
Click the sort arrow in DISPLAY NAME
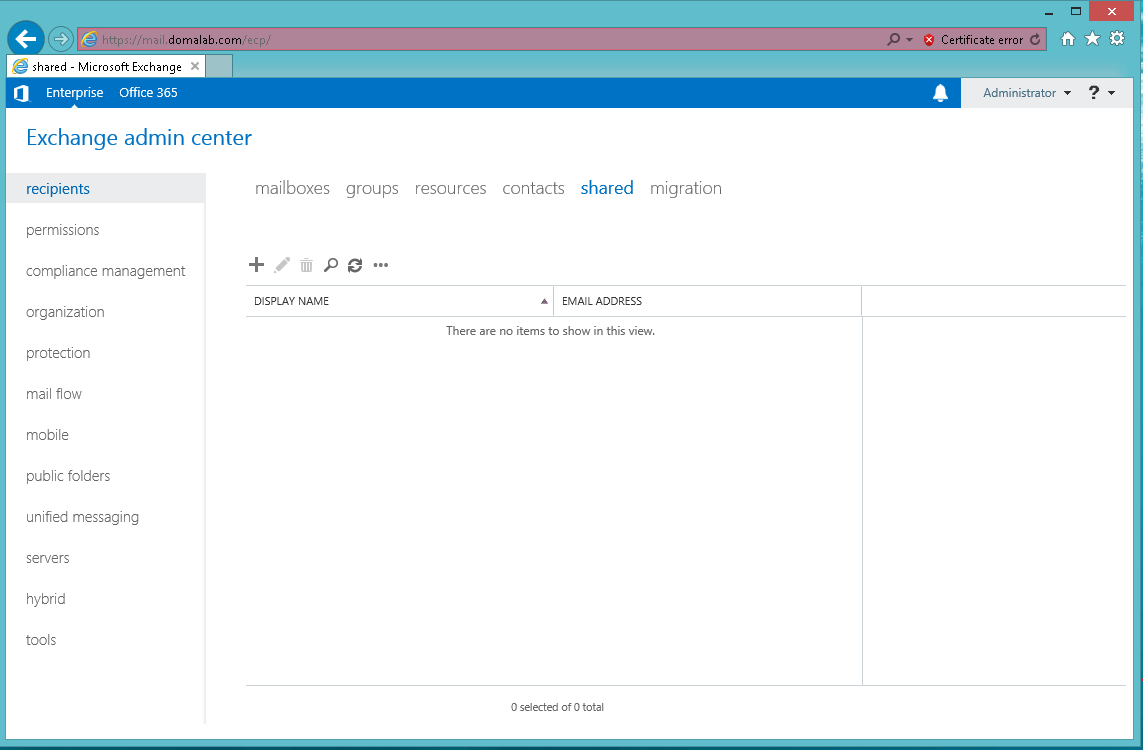[x=544, y=301]
